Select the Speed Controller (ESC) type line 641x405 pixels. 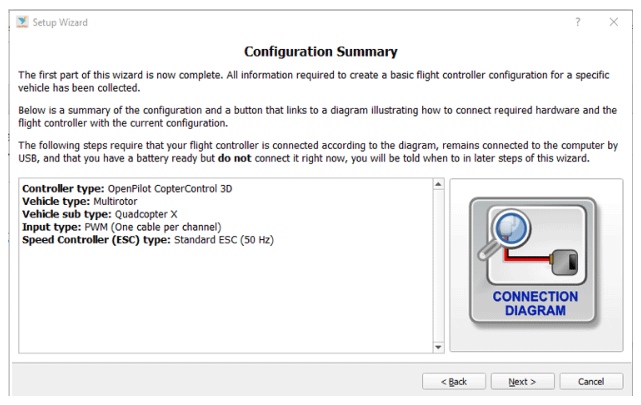[147, 240]
